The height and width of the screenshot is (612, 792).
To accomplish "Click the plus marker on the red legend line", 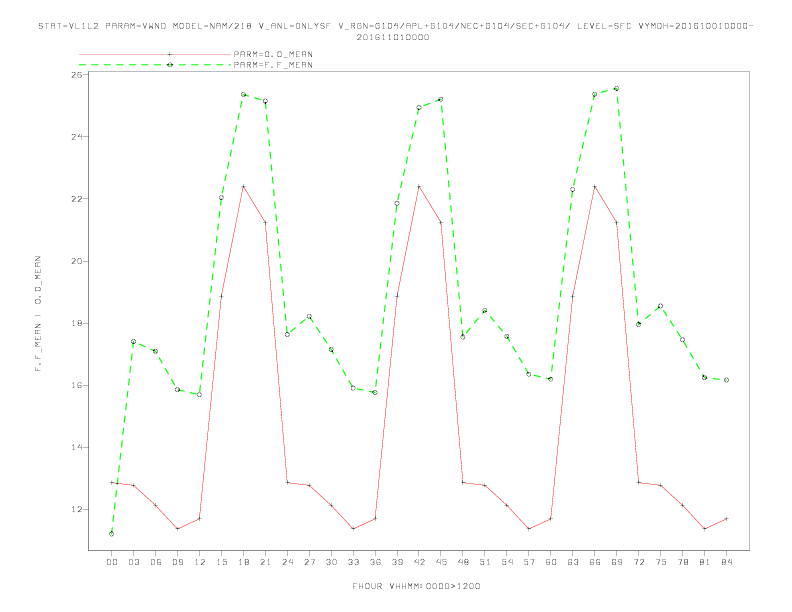I will click(170, 54).
